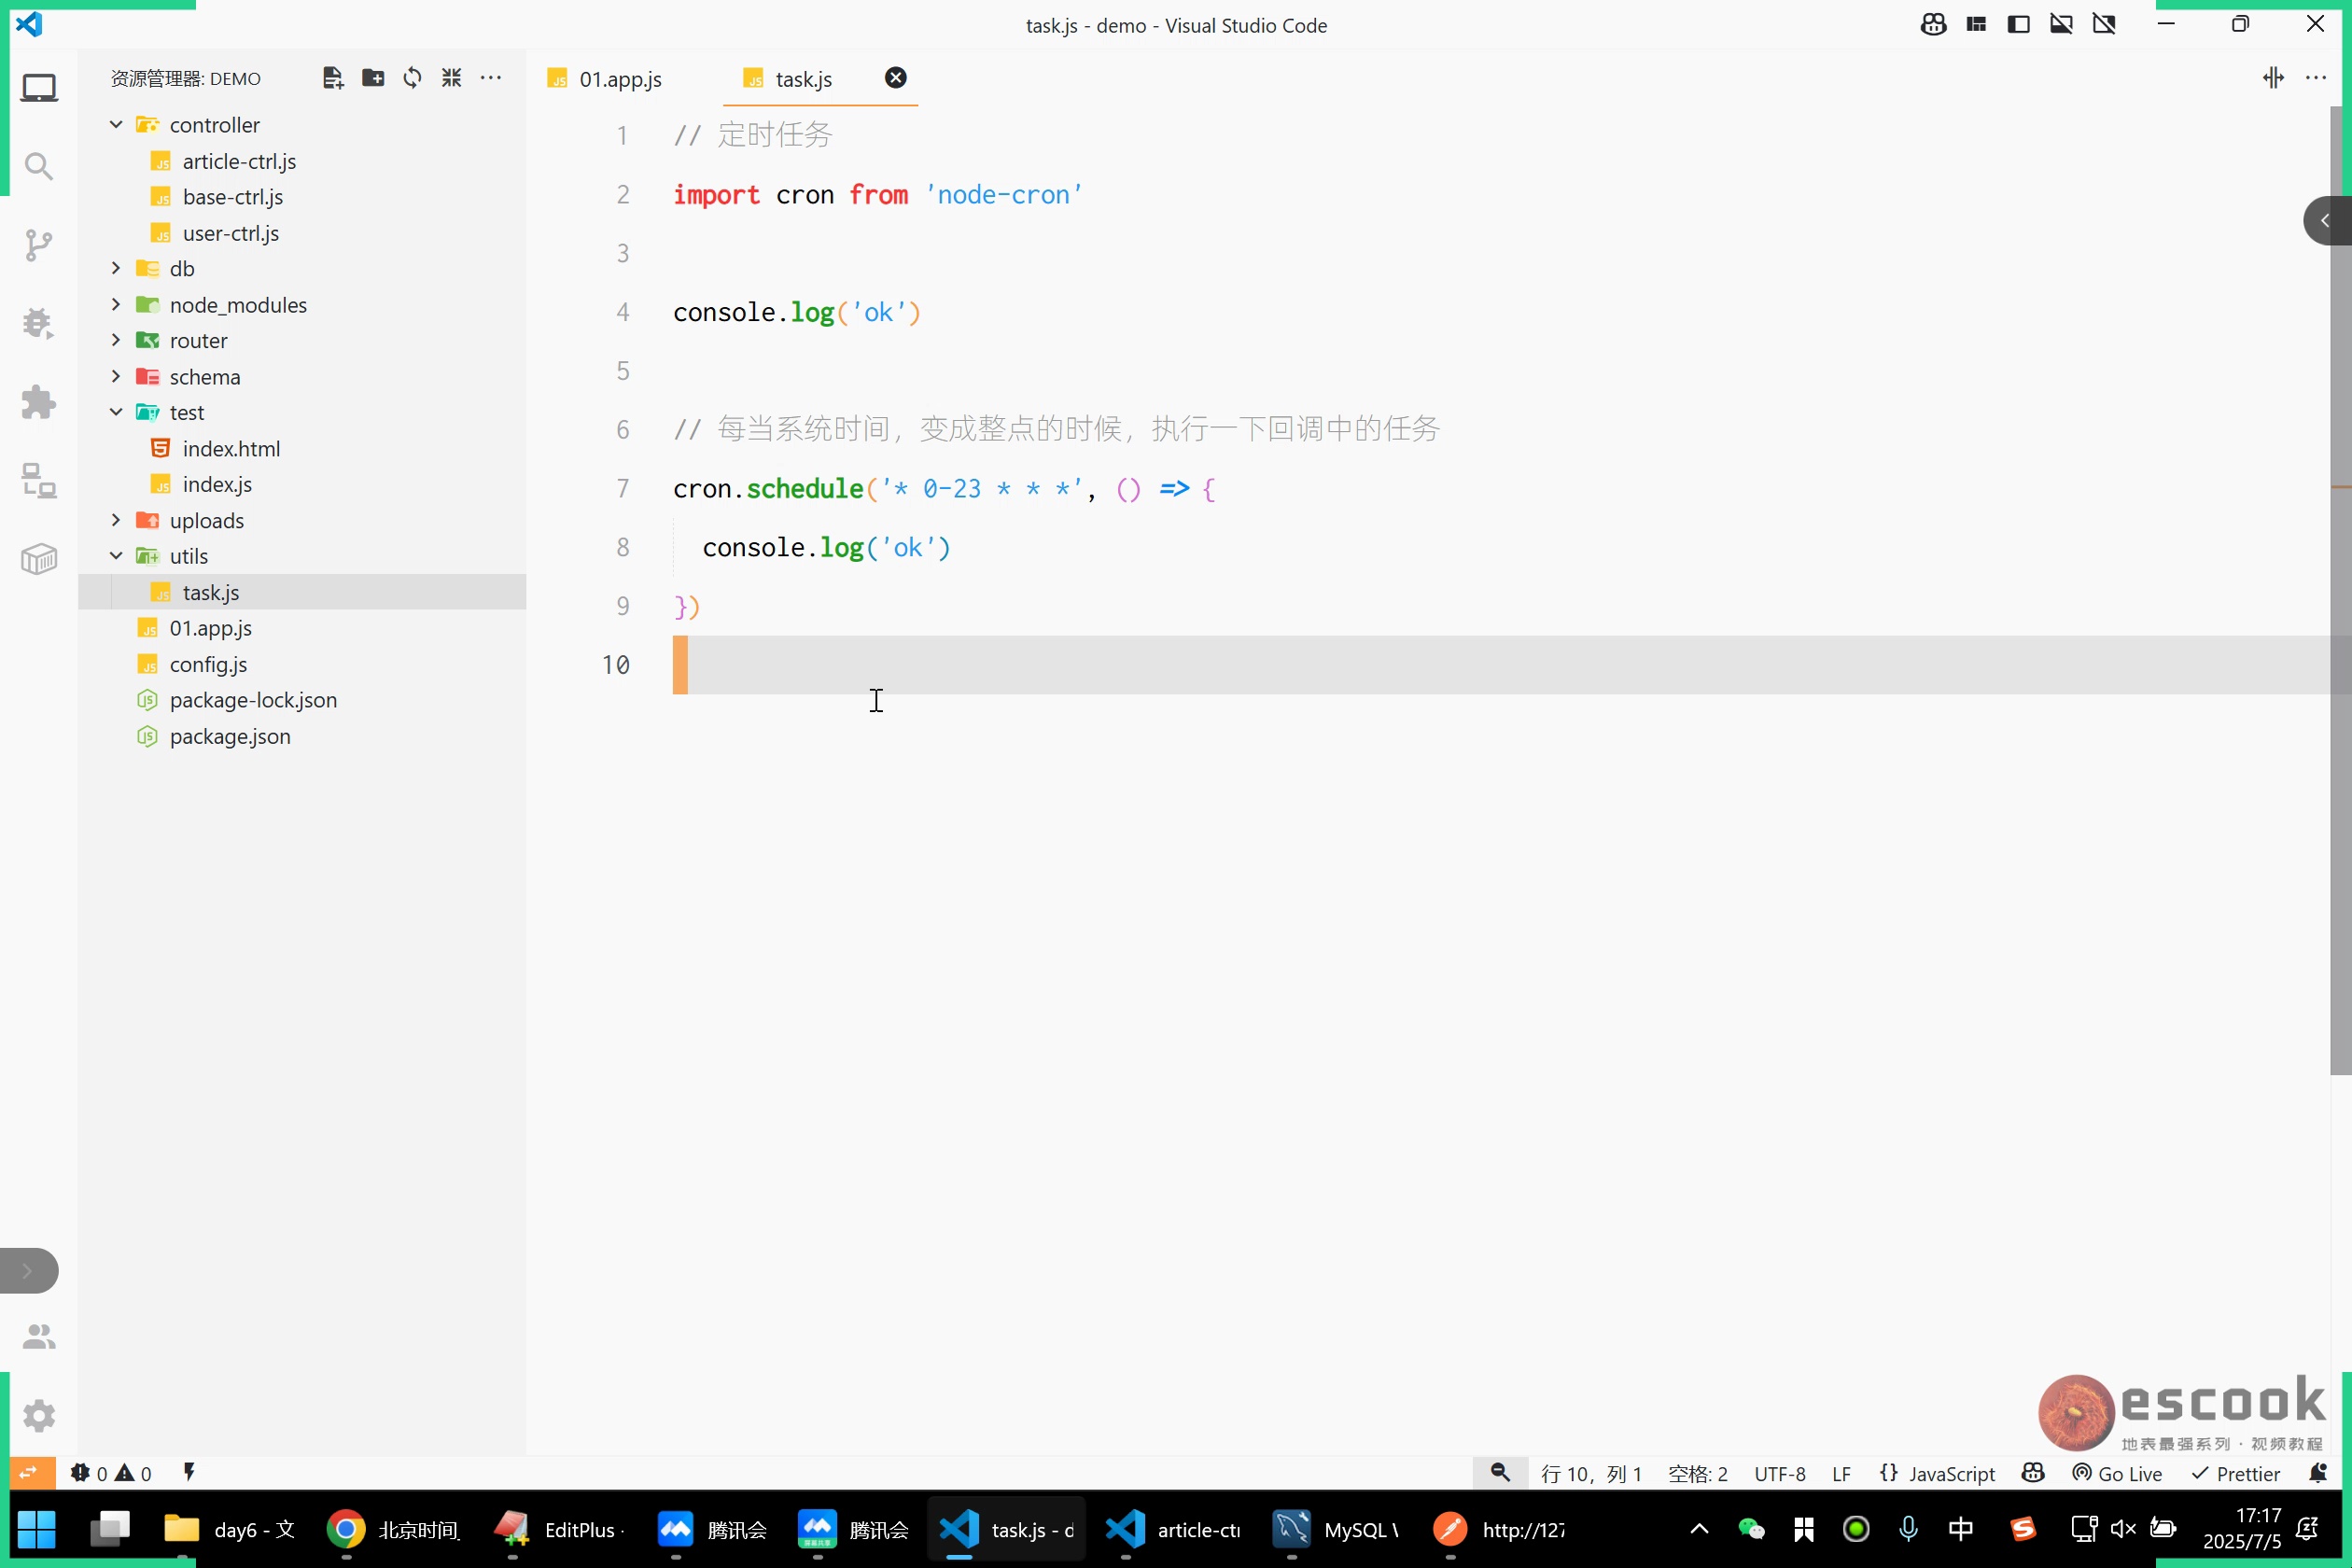Refresh the explorer file tree
Image resolution: width=2352 pixels, height=1568 pixels.
click(412, 78)
